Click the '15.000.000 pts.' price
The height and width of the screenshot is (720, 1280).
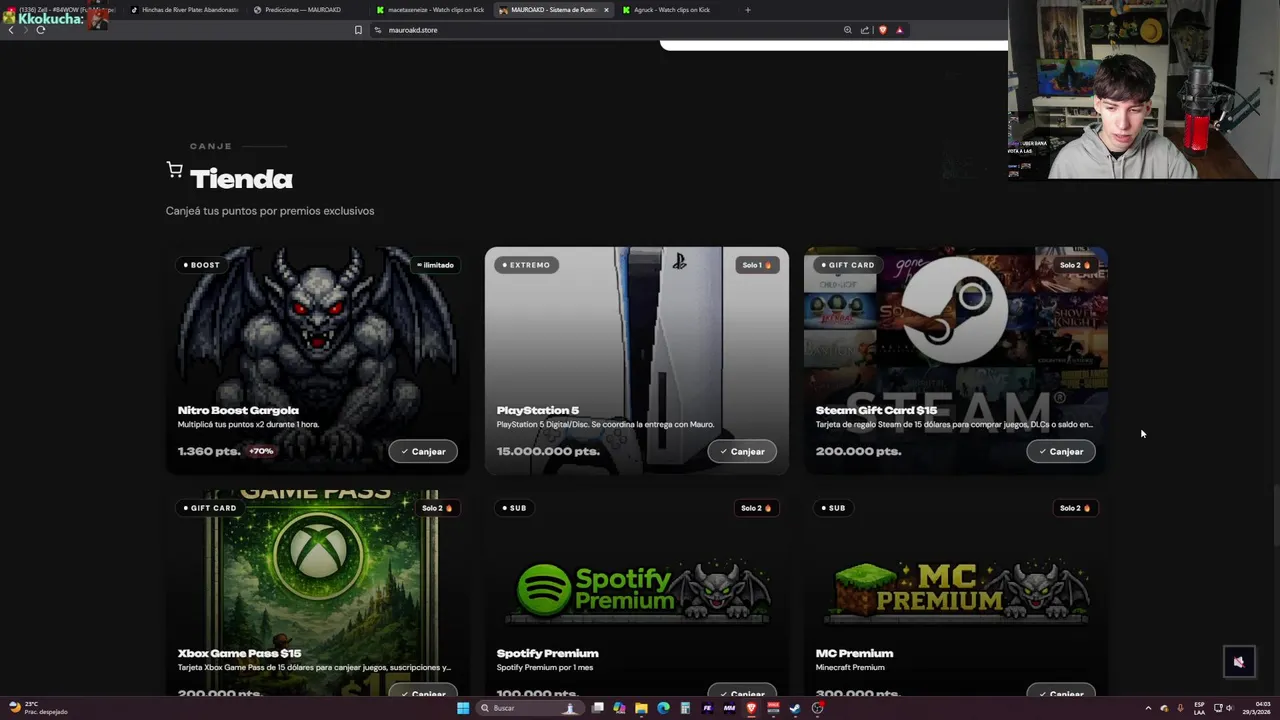tap(548, 451)
